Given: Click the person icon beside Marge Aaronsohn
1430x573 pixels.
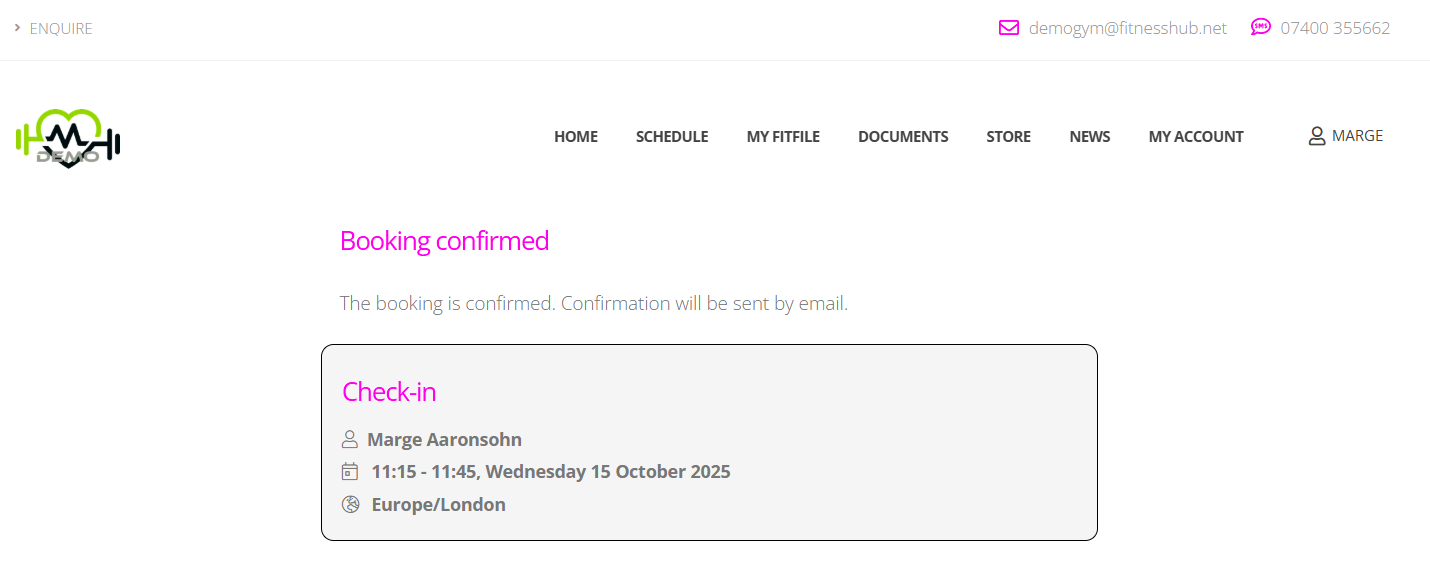Looking at the screenshot, I should coord(350,439).
